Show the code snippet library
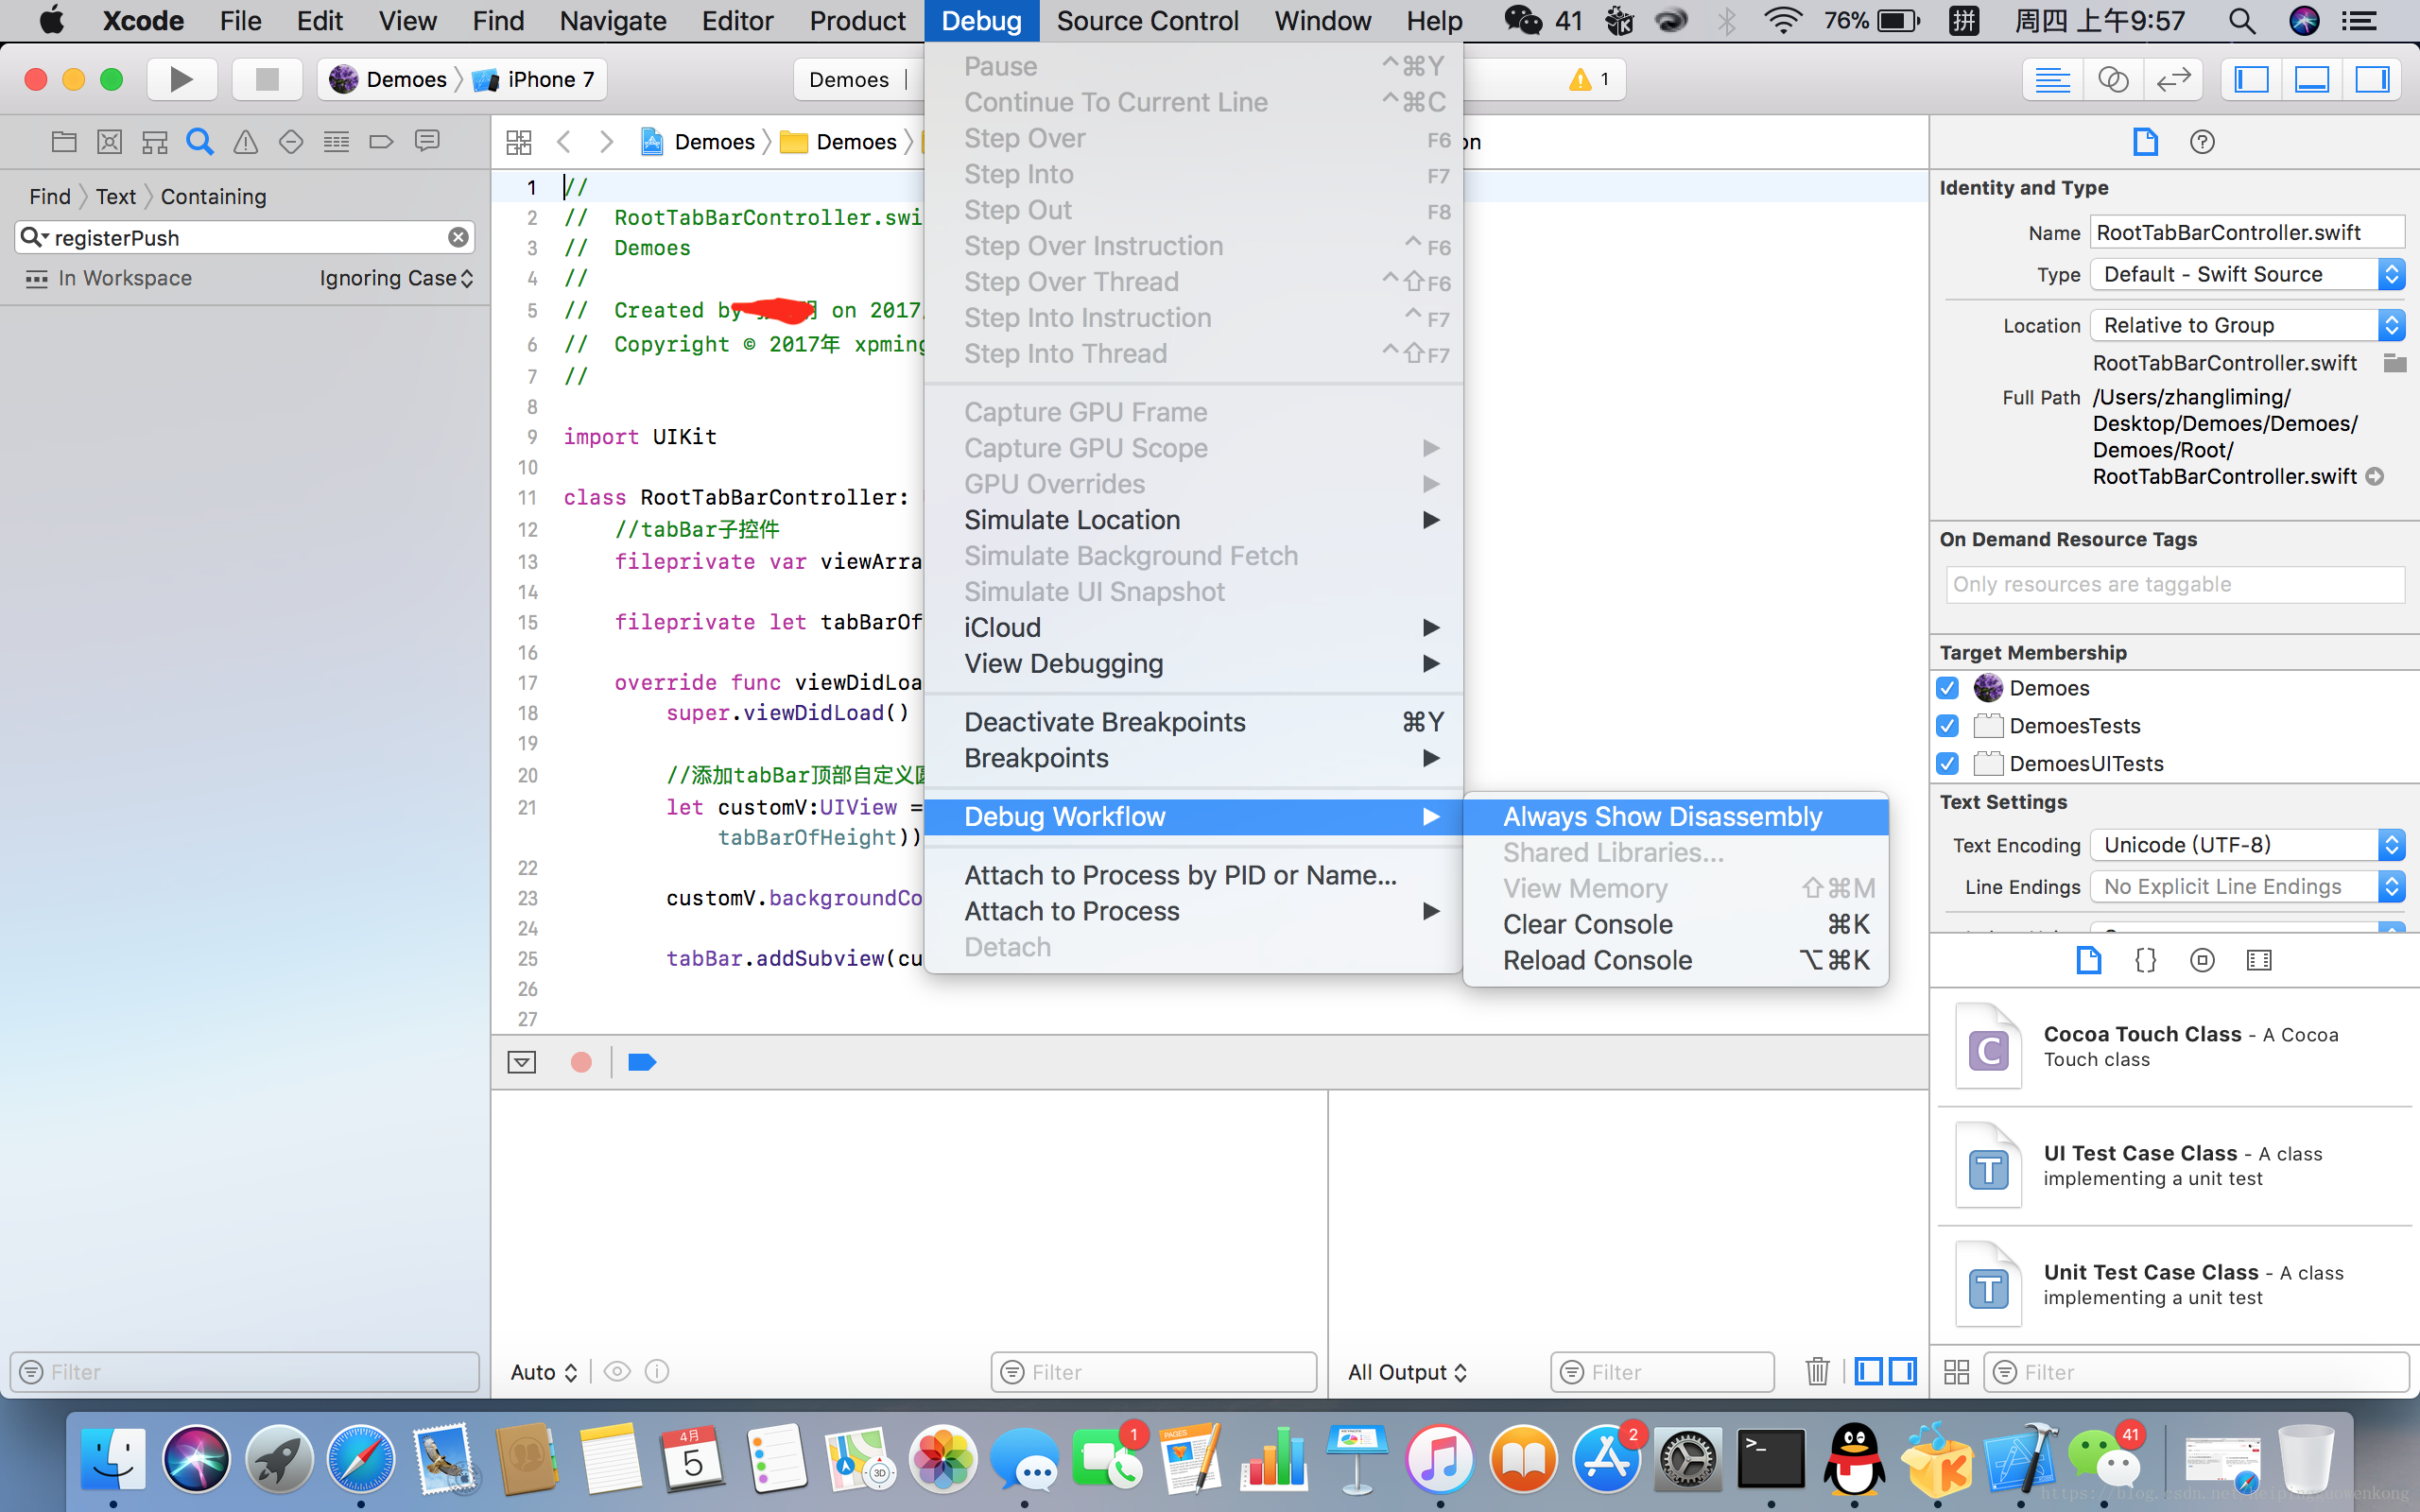This screenshot has height=1512, width=2420. click(x=2145, y=960)
